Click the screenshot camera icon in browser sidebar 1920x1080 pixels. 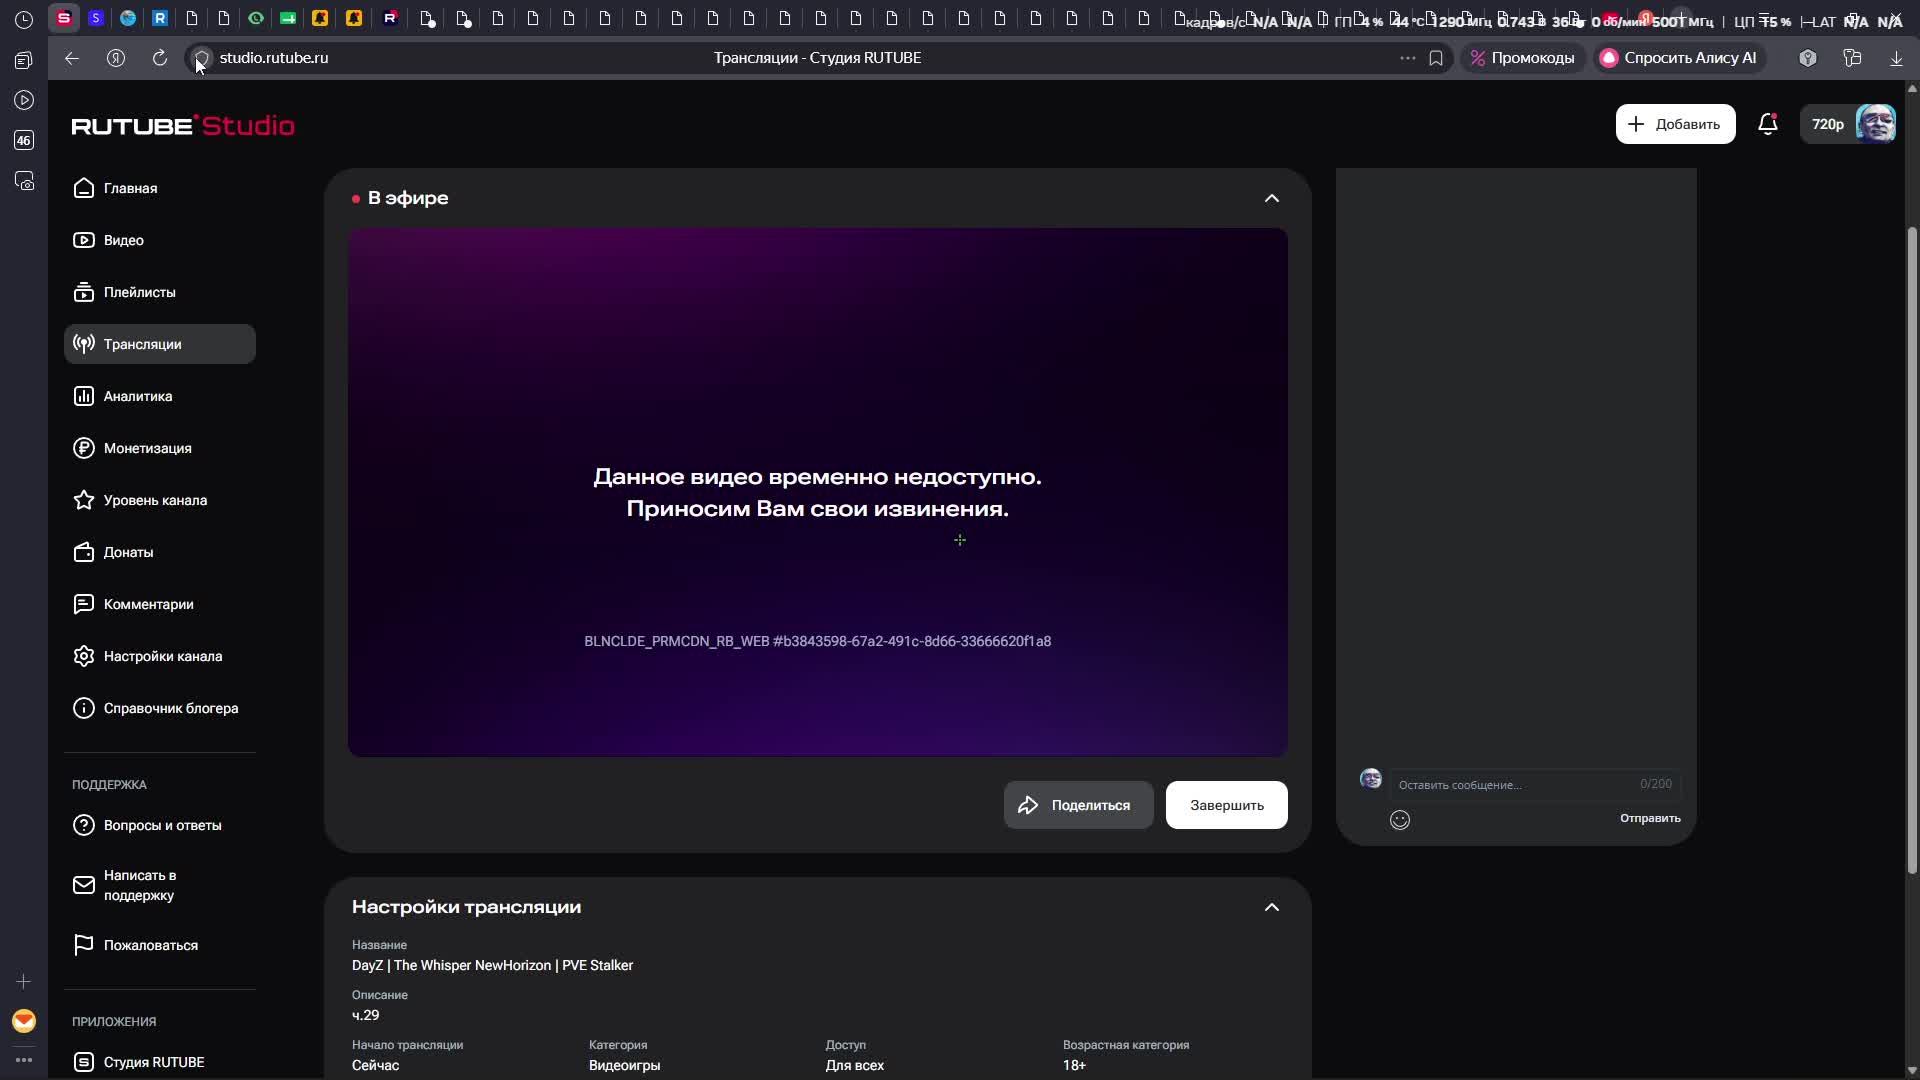tap(24, 181)
